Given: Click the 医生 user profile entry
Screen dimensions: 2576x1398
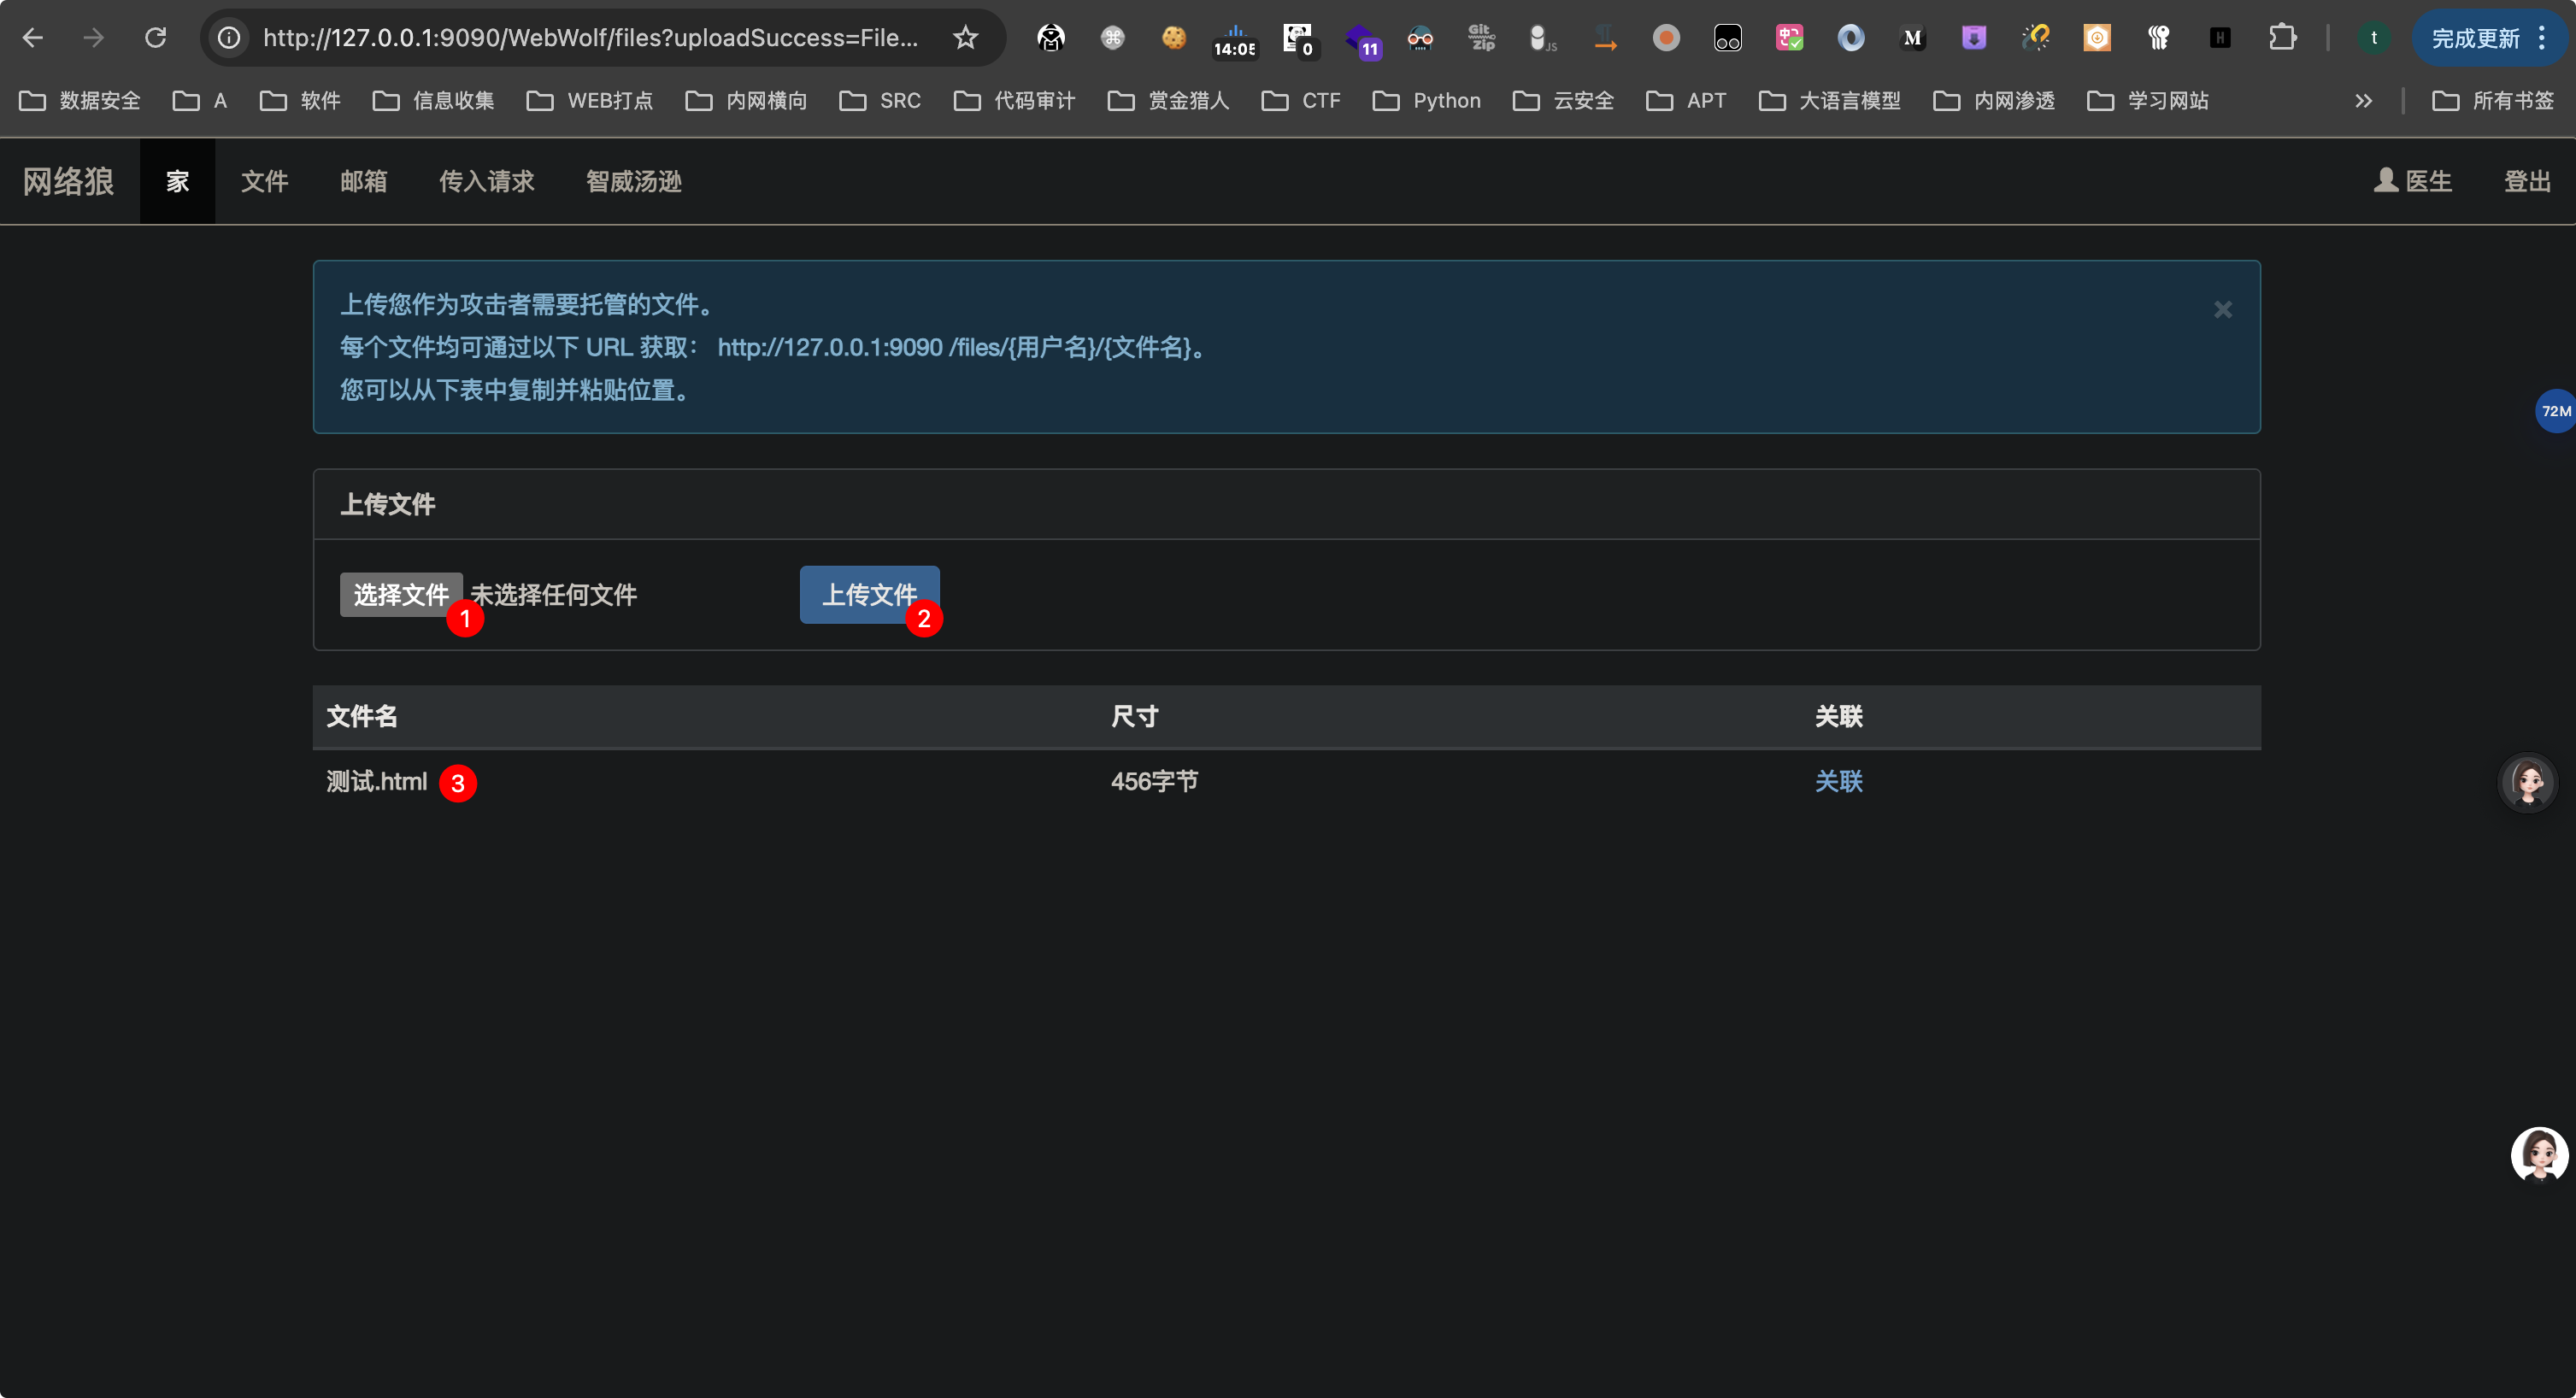Looking at the screenshot, I should point(2413,181).
